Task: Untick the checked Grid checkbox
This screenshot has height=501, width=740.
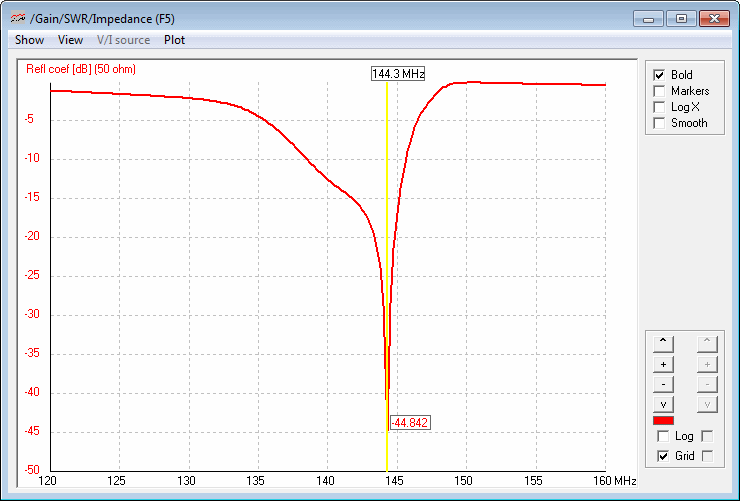Action: 663,456
